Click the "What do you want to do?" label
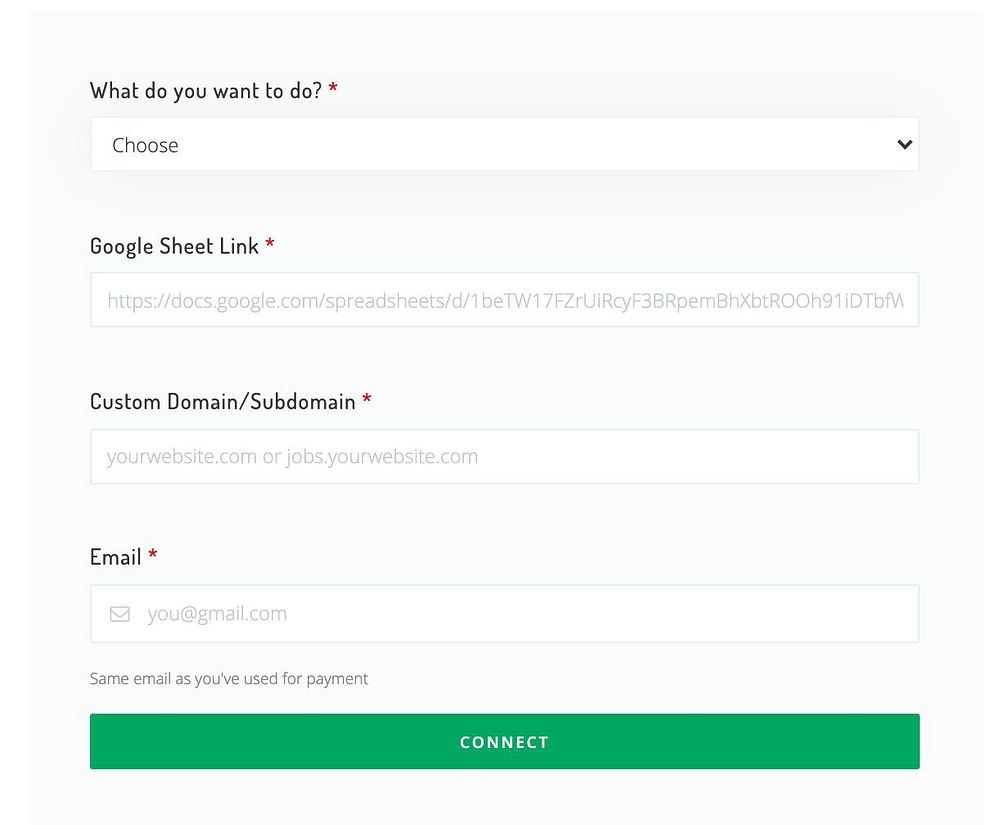The height and width of the screenshot is (825, 1000). tap(206, 90)
